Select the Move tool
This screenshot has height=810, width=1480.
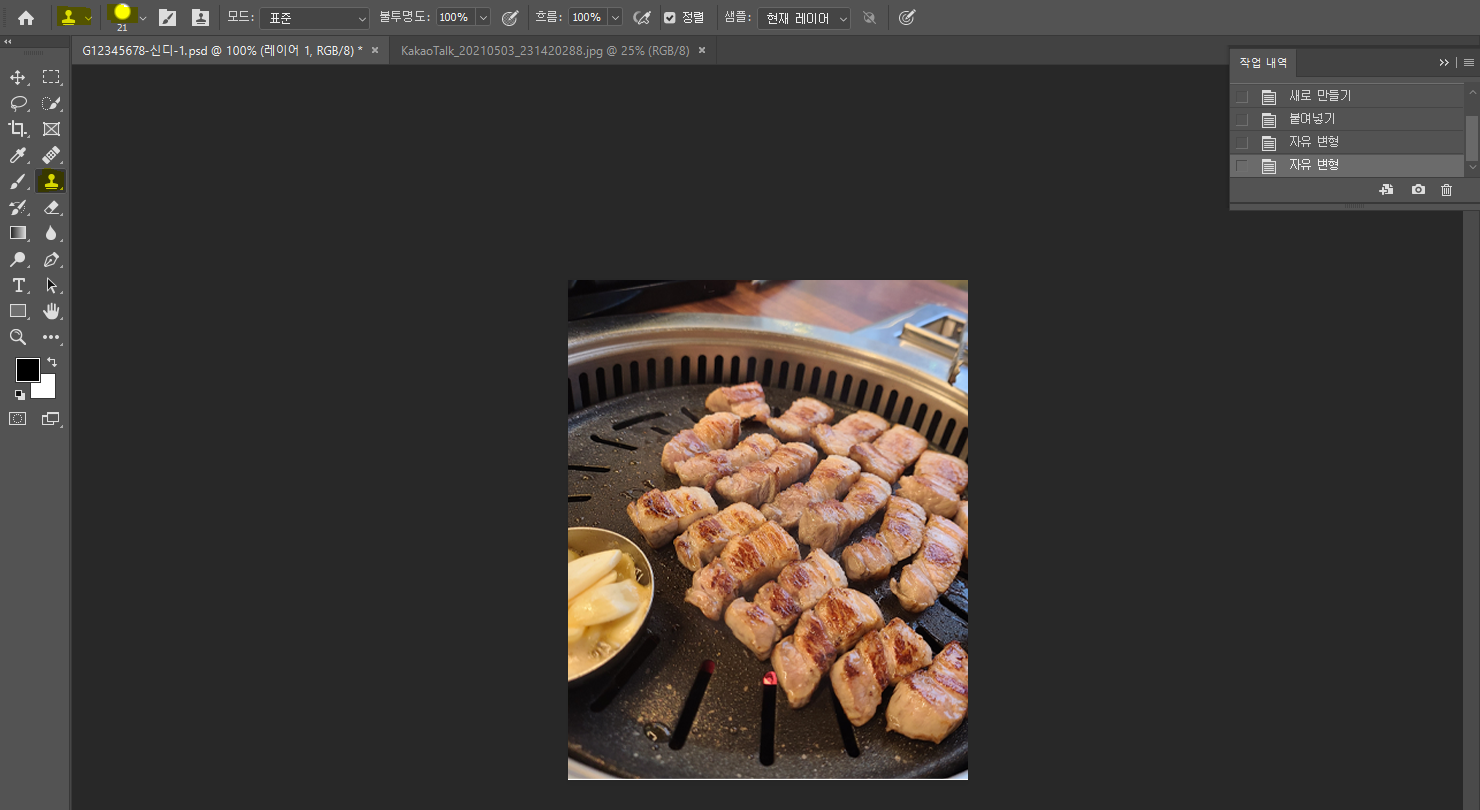pyautogui.click(x=18, y=77)
